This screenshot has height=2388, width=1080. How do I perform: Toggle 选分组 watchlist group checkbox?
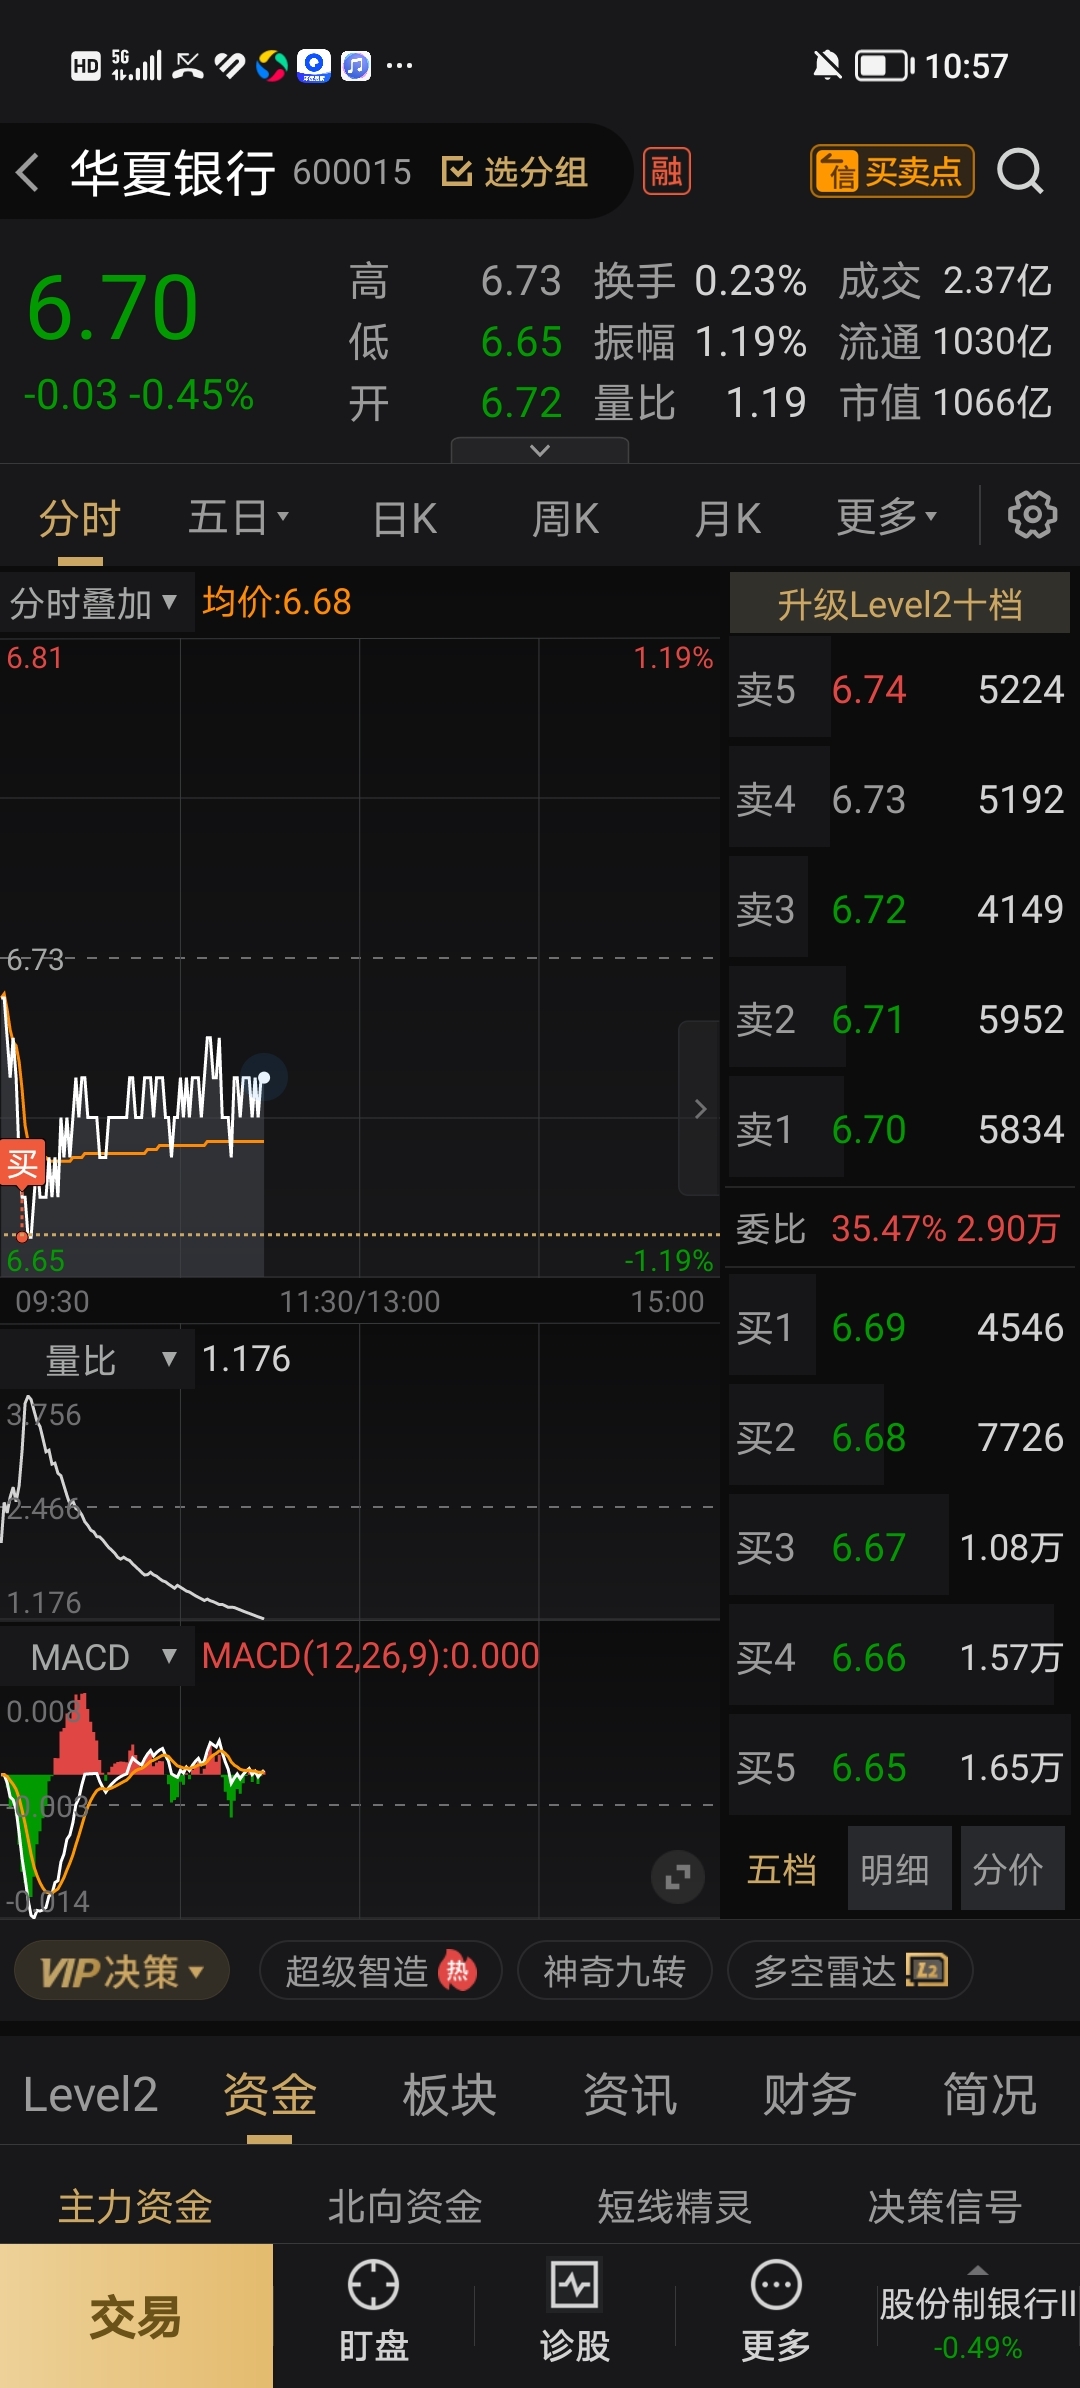514,172
